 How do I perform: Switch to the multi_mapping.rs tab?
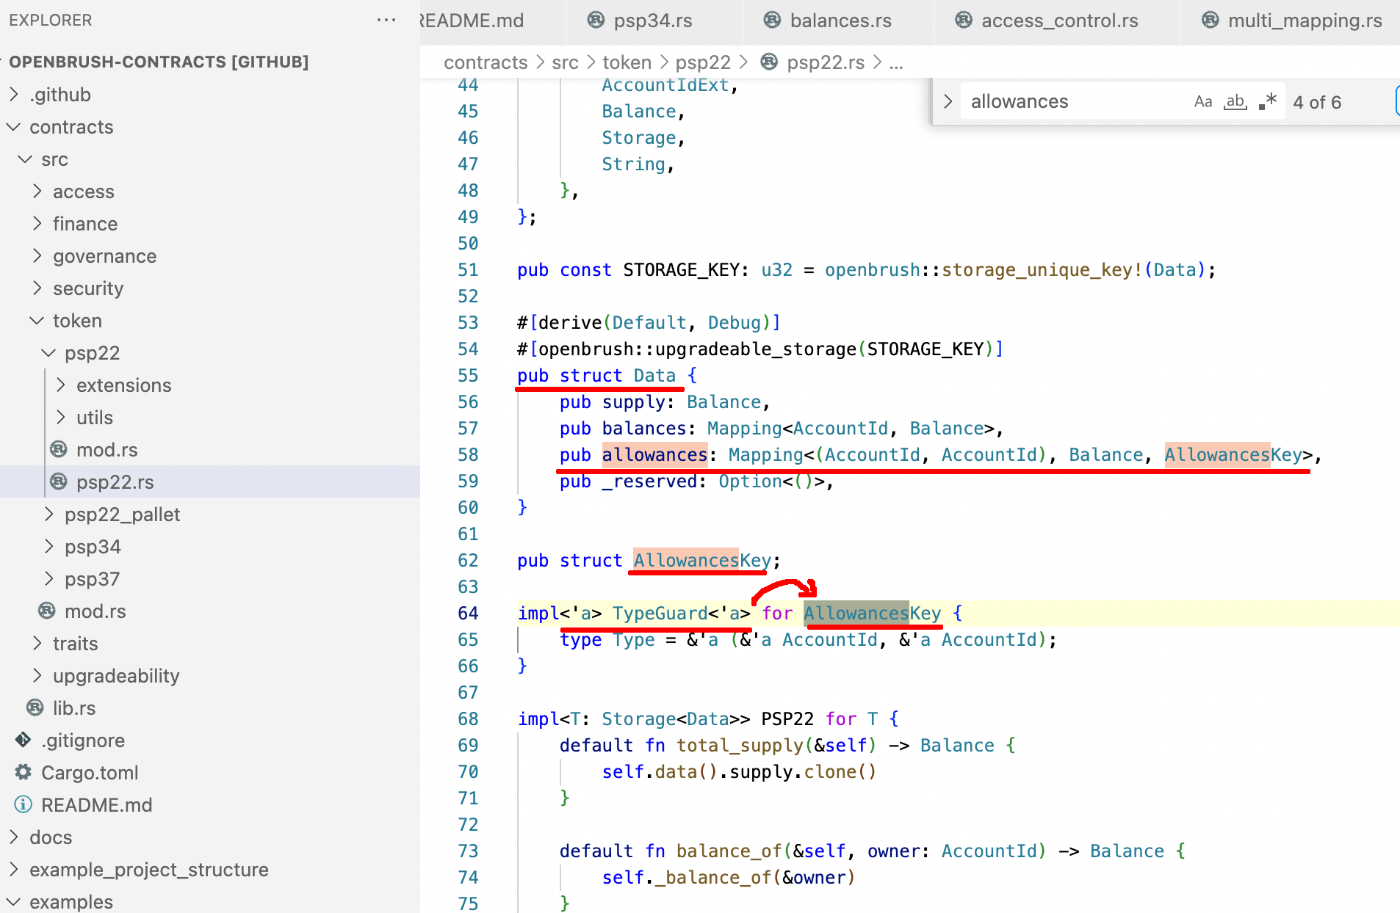click(1305, 20)
